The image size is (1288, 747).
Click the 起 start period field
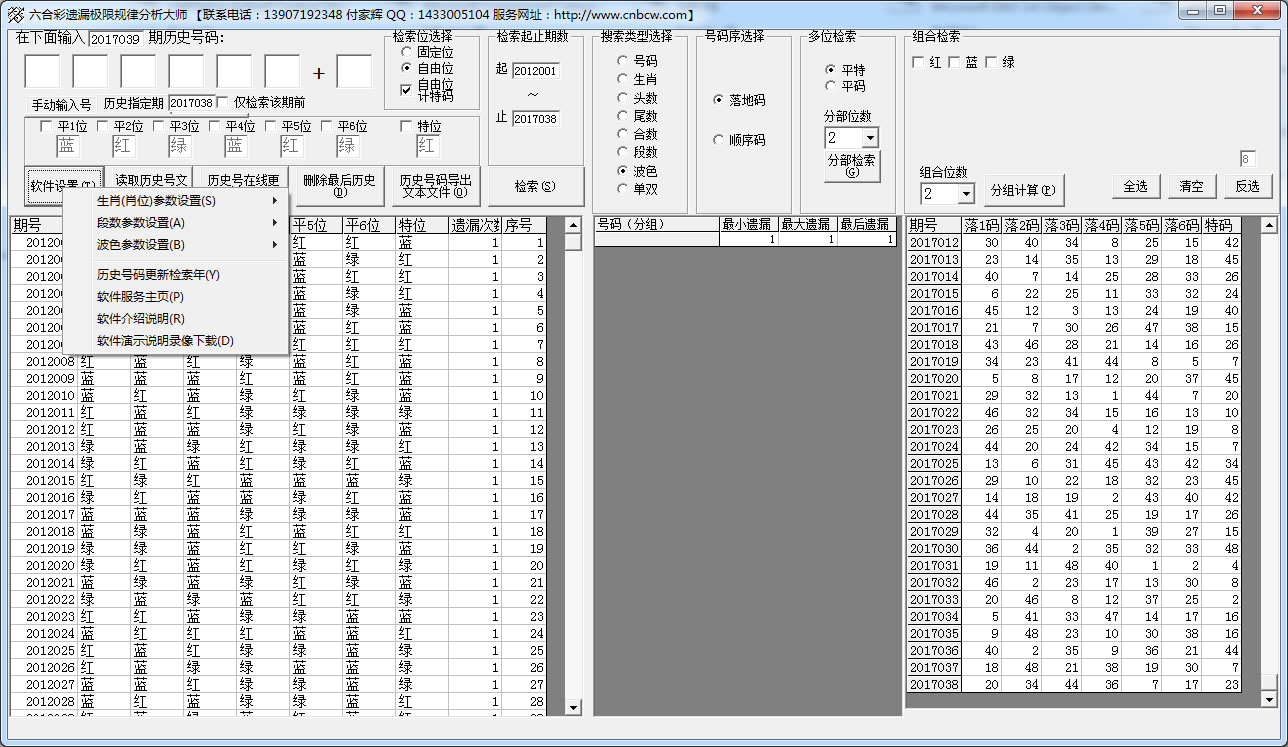coord(536,71)
